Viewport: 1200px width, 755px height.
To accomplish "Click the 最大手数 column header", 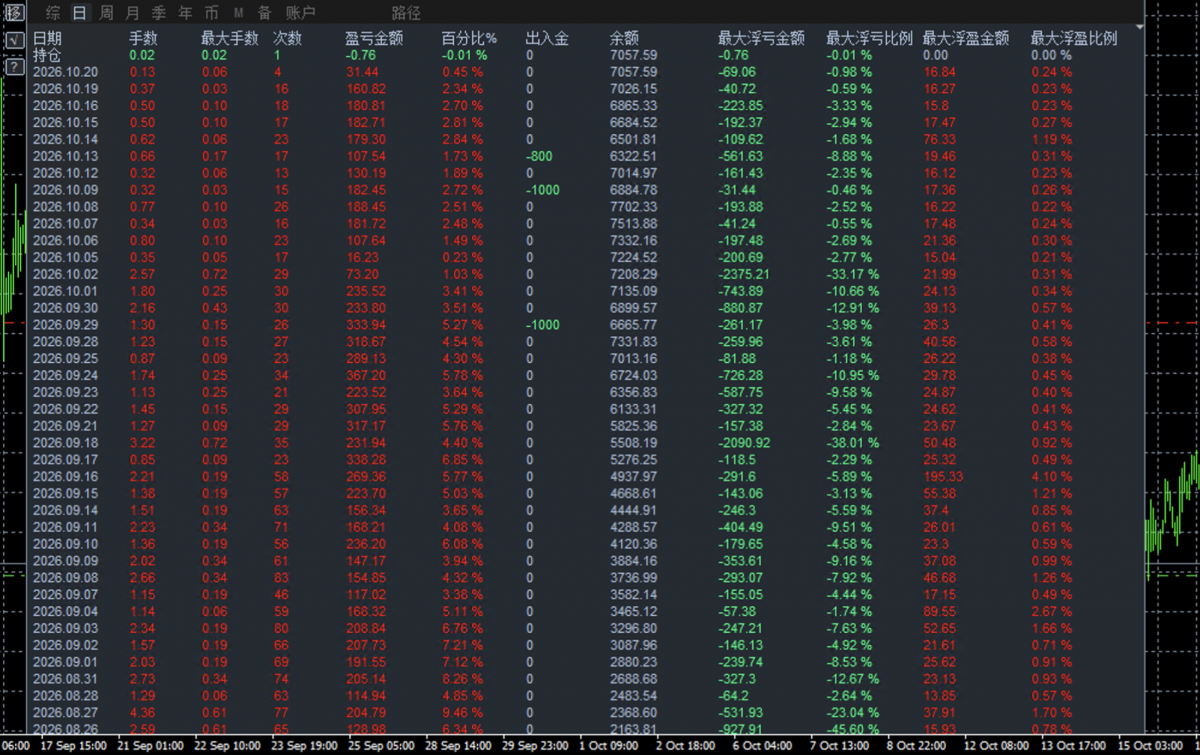I will coord(230,38).
